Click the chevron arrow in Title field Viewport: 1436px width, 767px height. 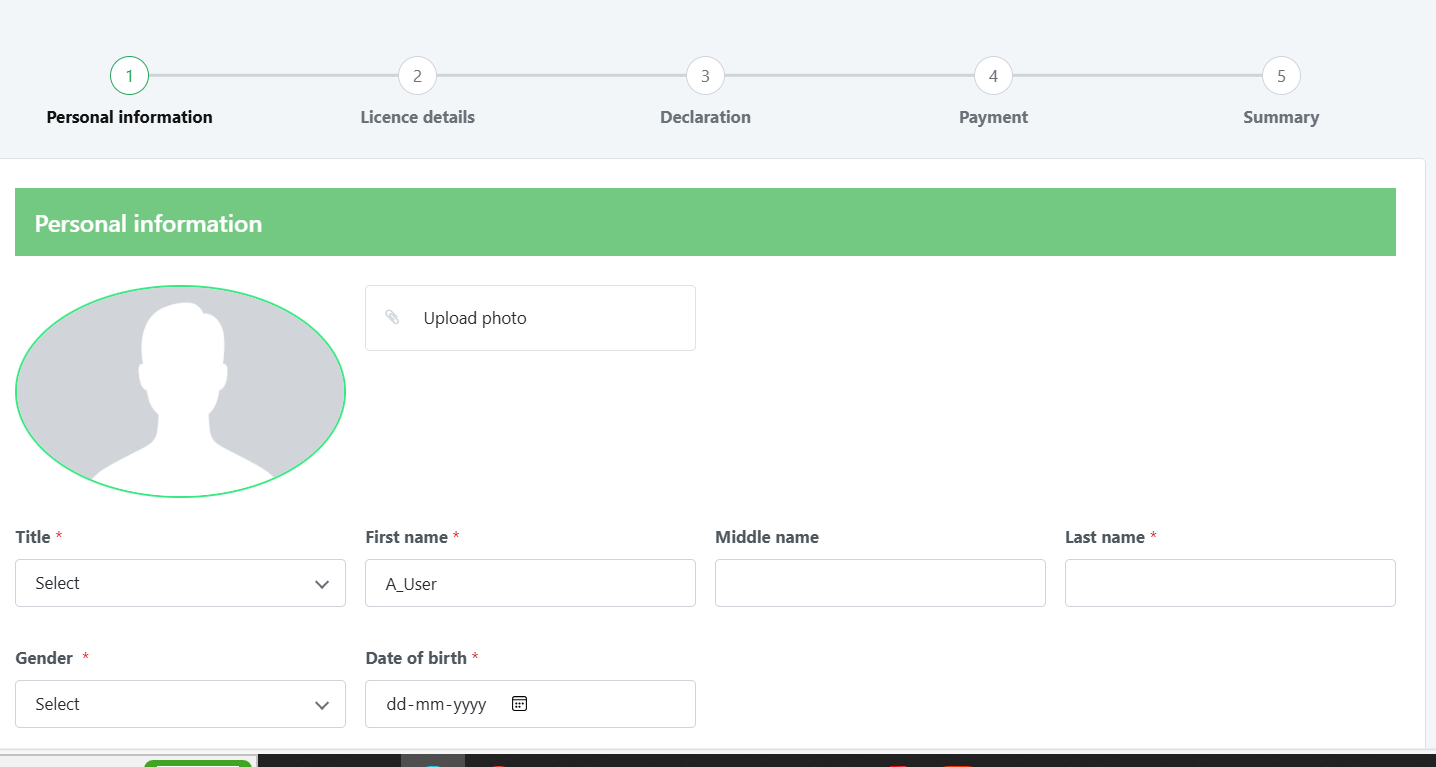click(x=322, y=584)
